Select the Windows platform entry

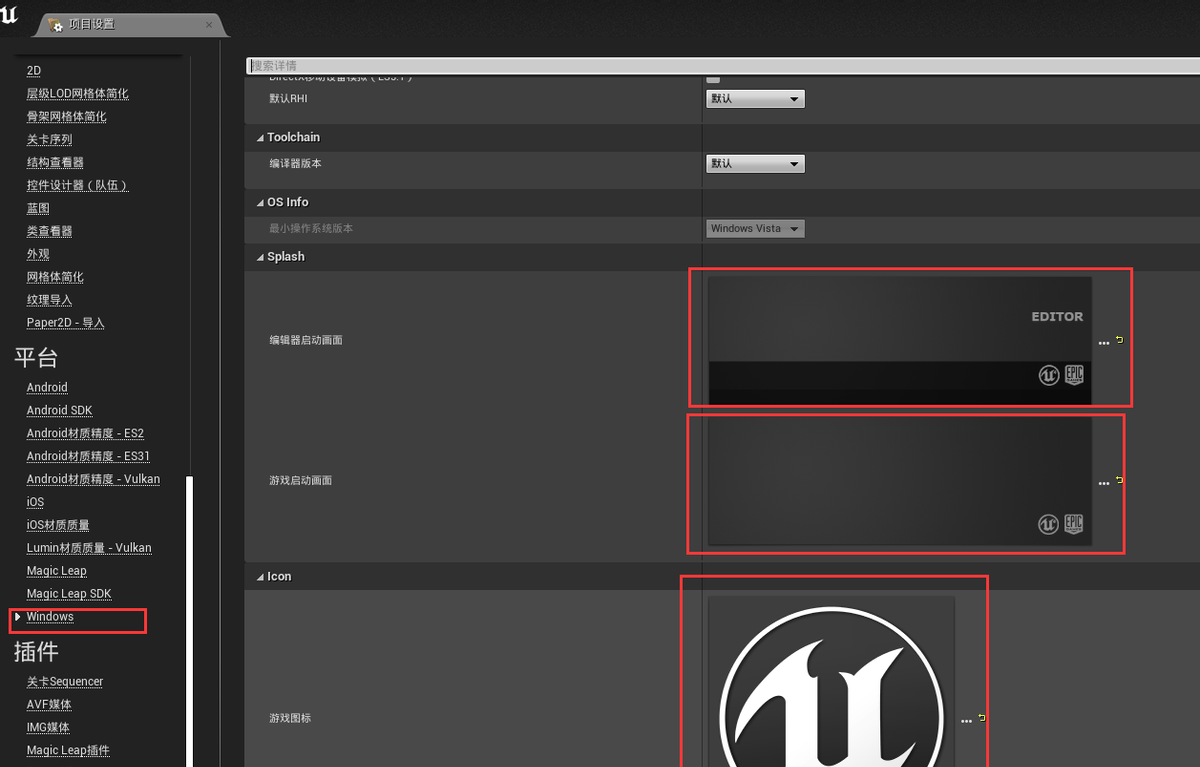(x=50, y=618)
